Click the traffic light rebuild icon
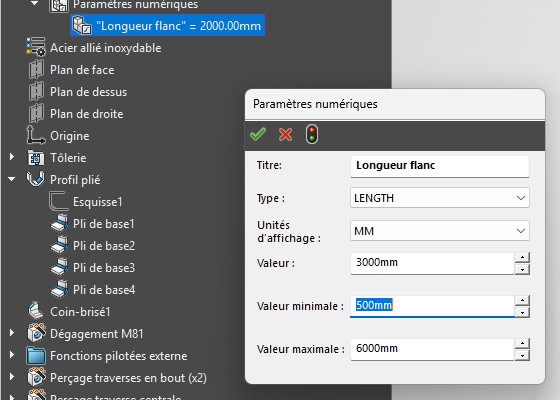 point(312,134)
